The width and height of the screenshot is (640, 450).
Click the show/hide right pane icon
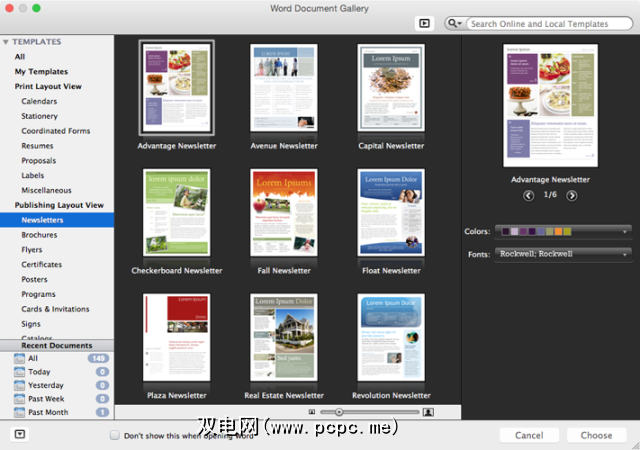click(x=424, y=23)
